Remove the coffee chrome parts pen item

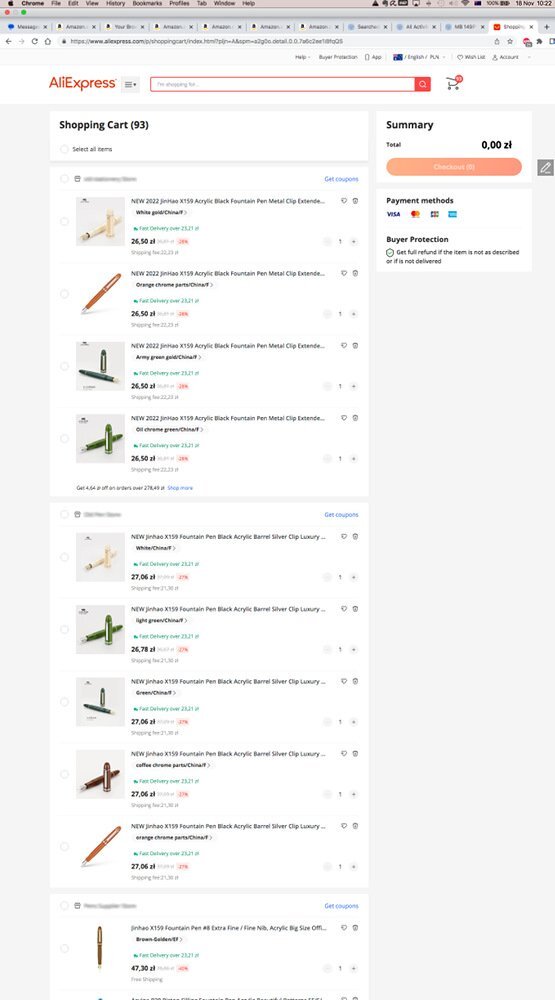(355, 754)
